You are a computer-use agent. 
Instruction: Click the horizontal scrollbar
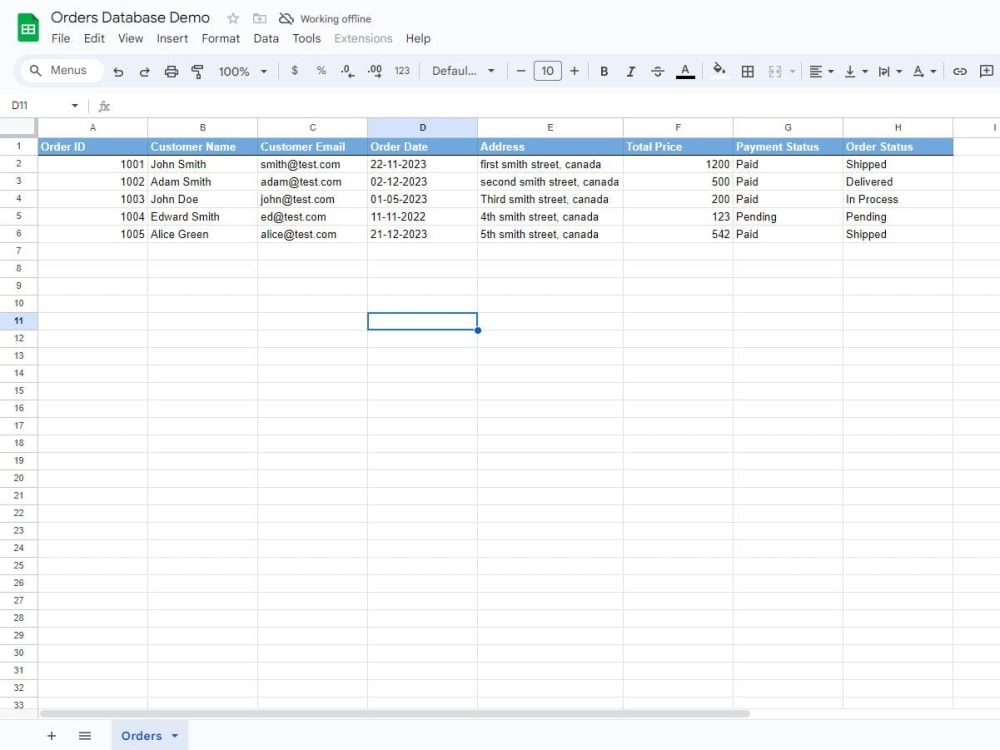394,714
